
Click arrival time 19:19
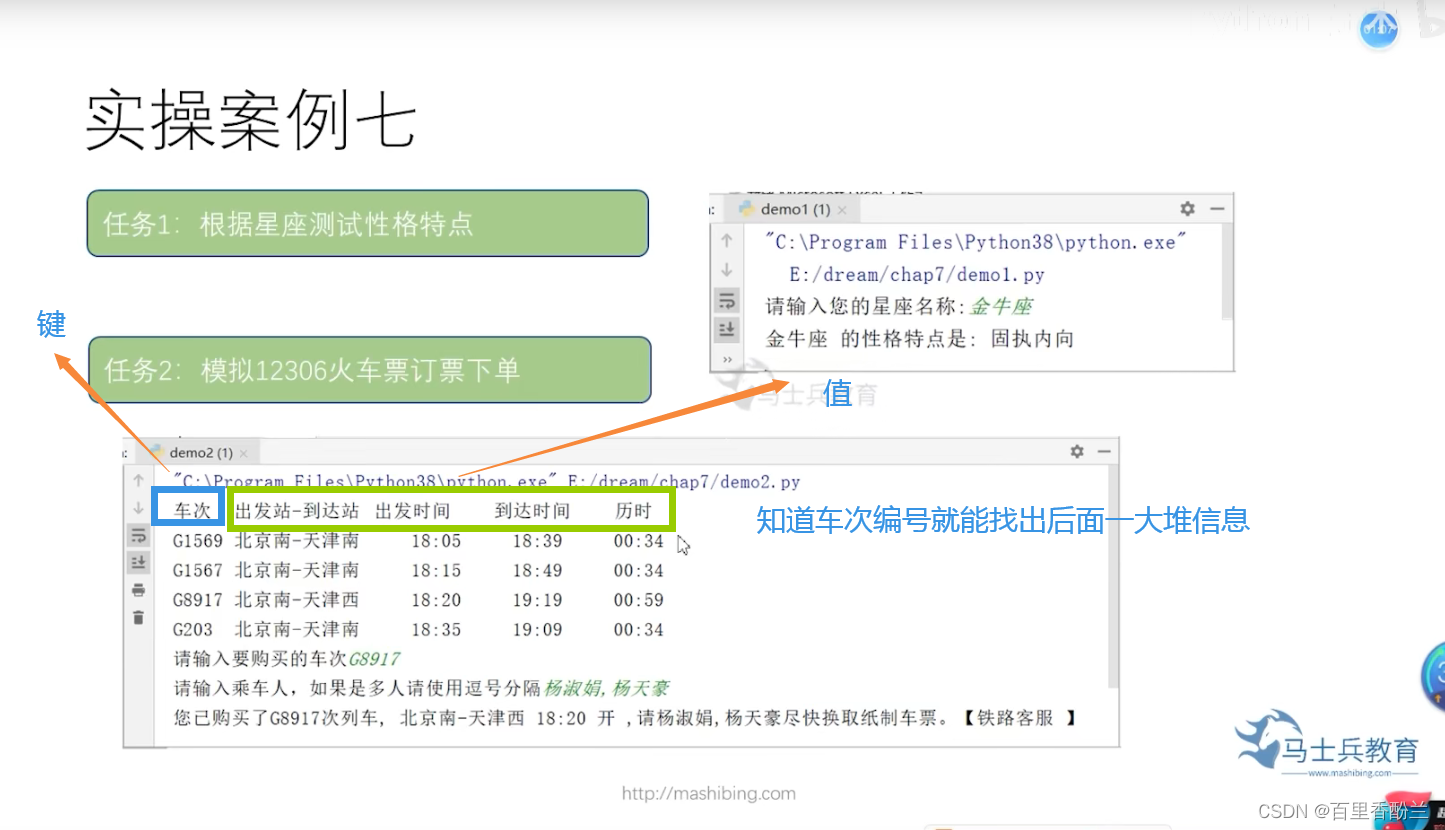tap(538, 600)
